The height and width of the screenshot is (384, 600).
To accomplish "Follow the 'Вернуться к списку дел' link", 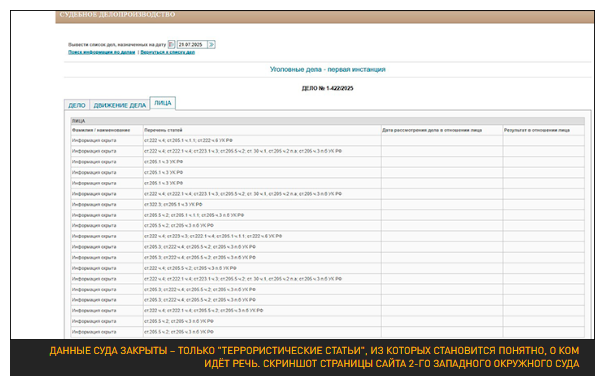I will pyautogui.click(x=168, y=52).
